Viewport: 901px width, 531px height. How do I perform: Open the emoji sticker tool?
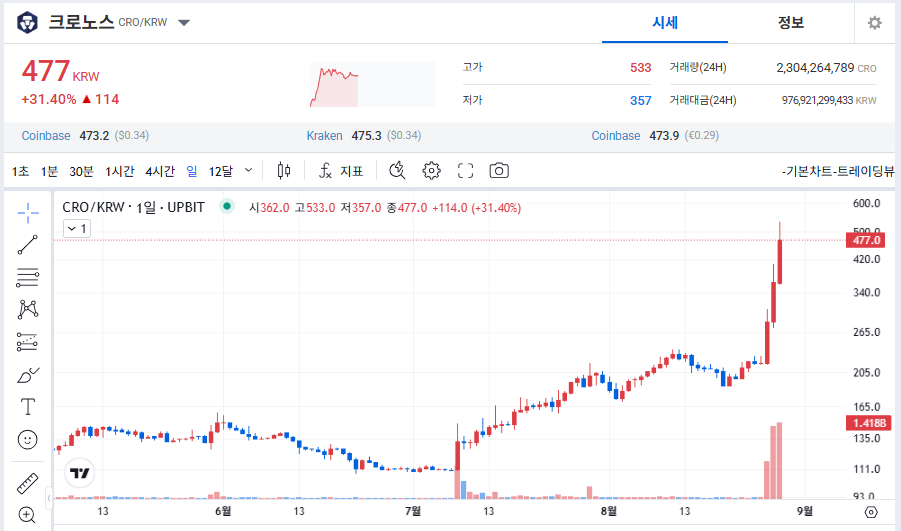[28, 440]
